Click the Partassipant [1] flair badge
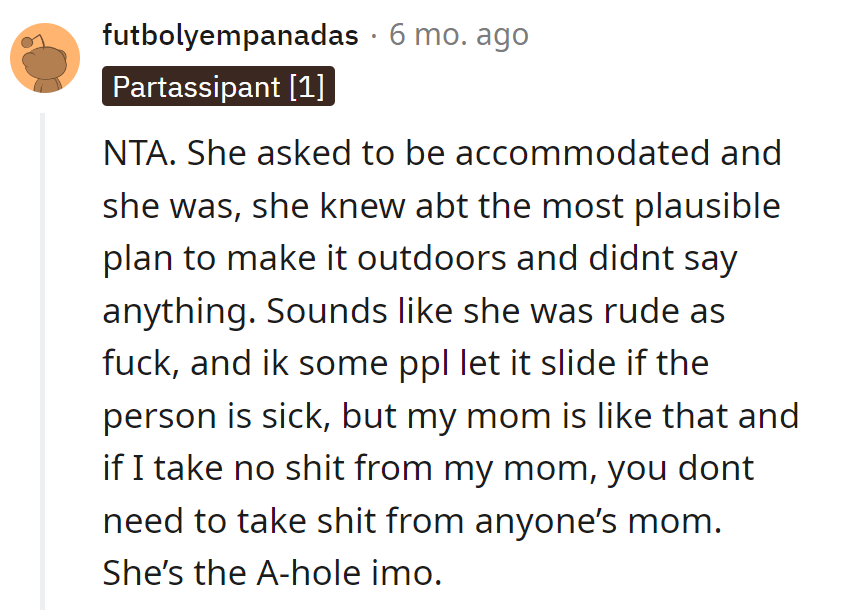 [218, 87]
